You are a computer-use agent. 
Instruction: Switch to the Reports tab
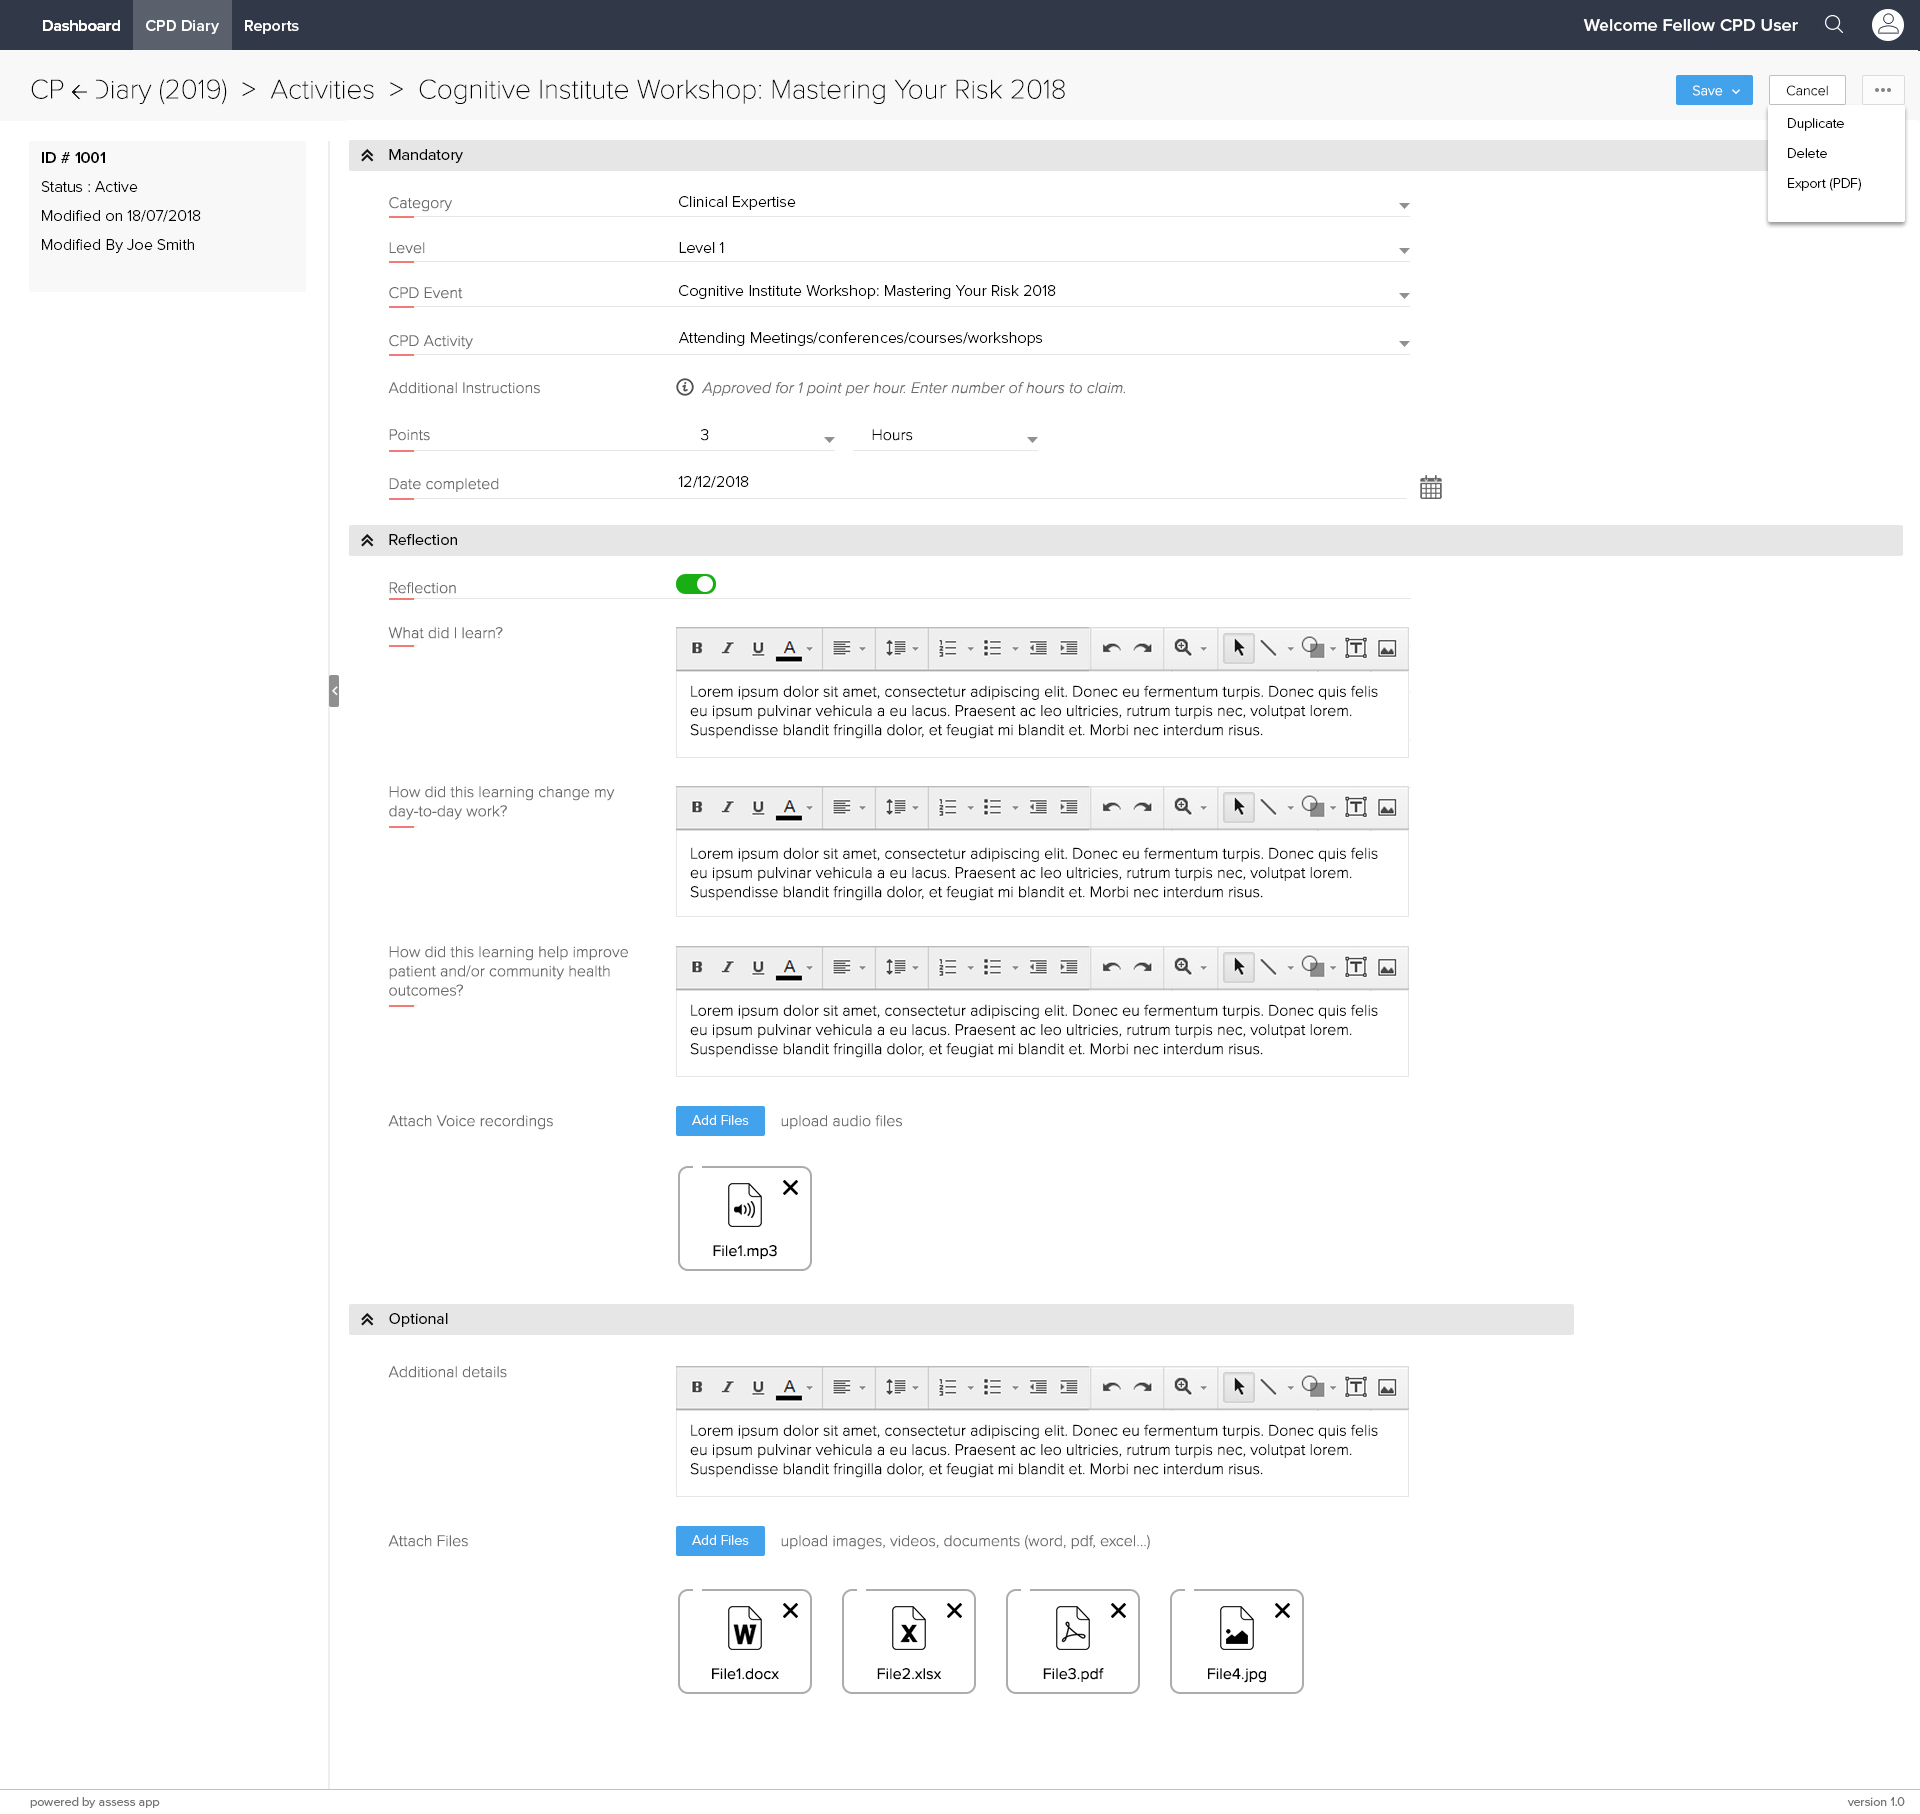coord(271,25)
